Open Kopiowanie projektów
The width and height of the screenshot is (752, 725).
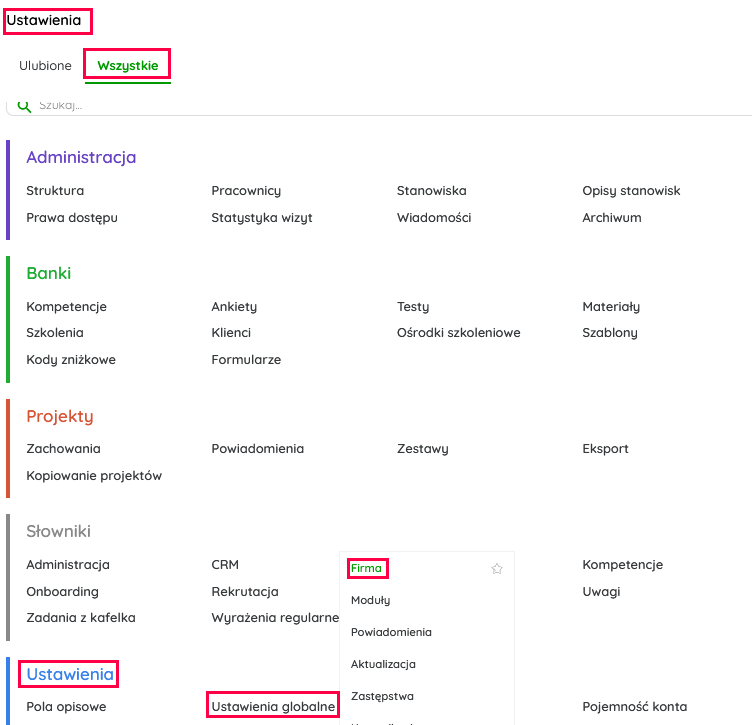point(94,476)
